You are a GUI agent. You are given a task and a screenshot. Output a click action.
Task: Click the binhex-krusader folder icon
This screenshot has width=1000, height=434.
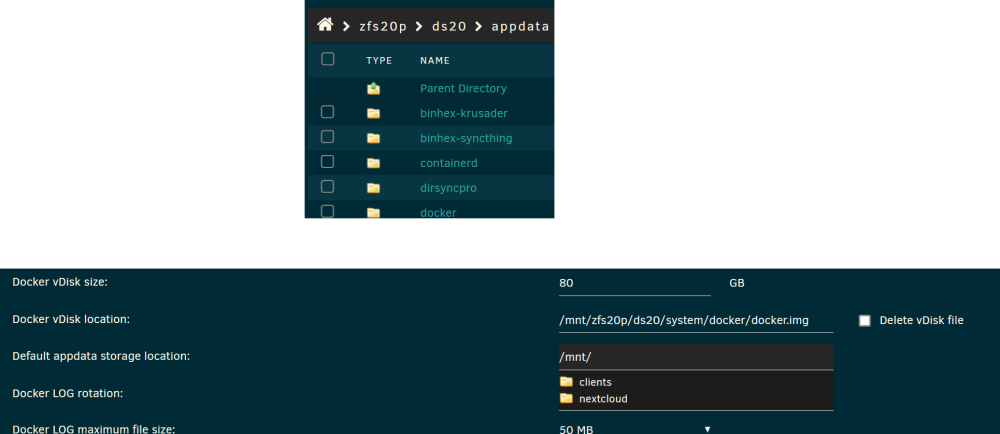374,113
